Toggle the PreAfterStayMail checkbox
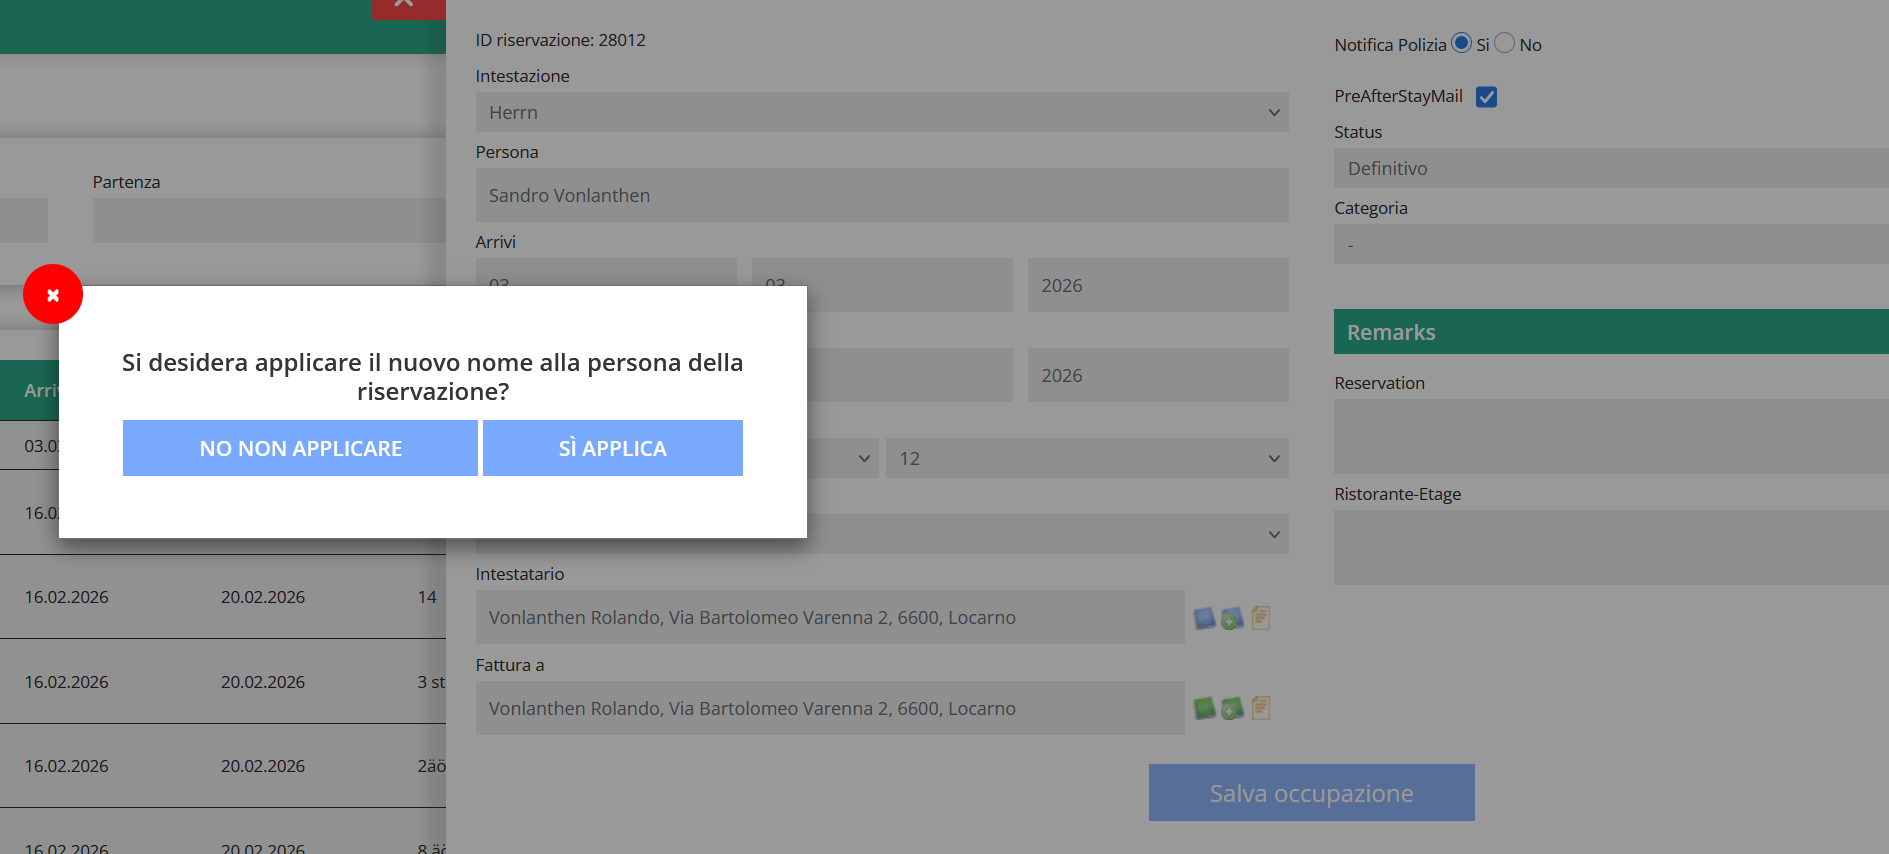 1486,97
